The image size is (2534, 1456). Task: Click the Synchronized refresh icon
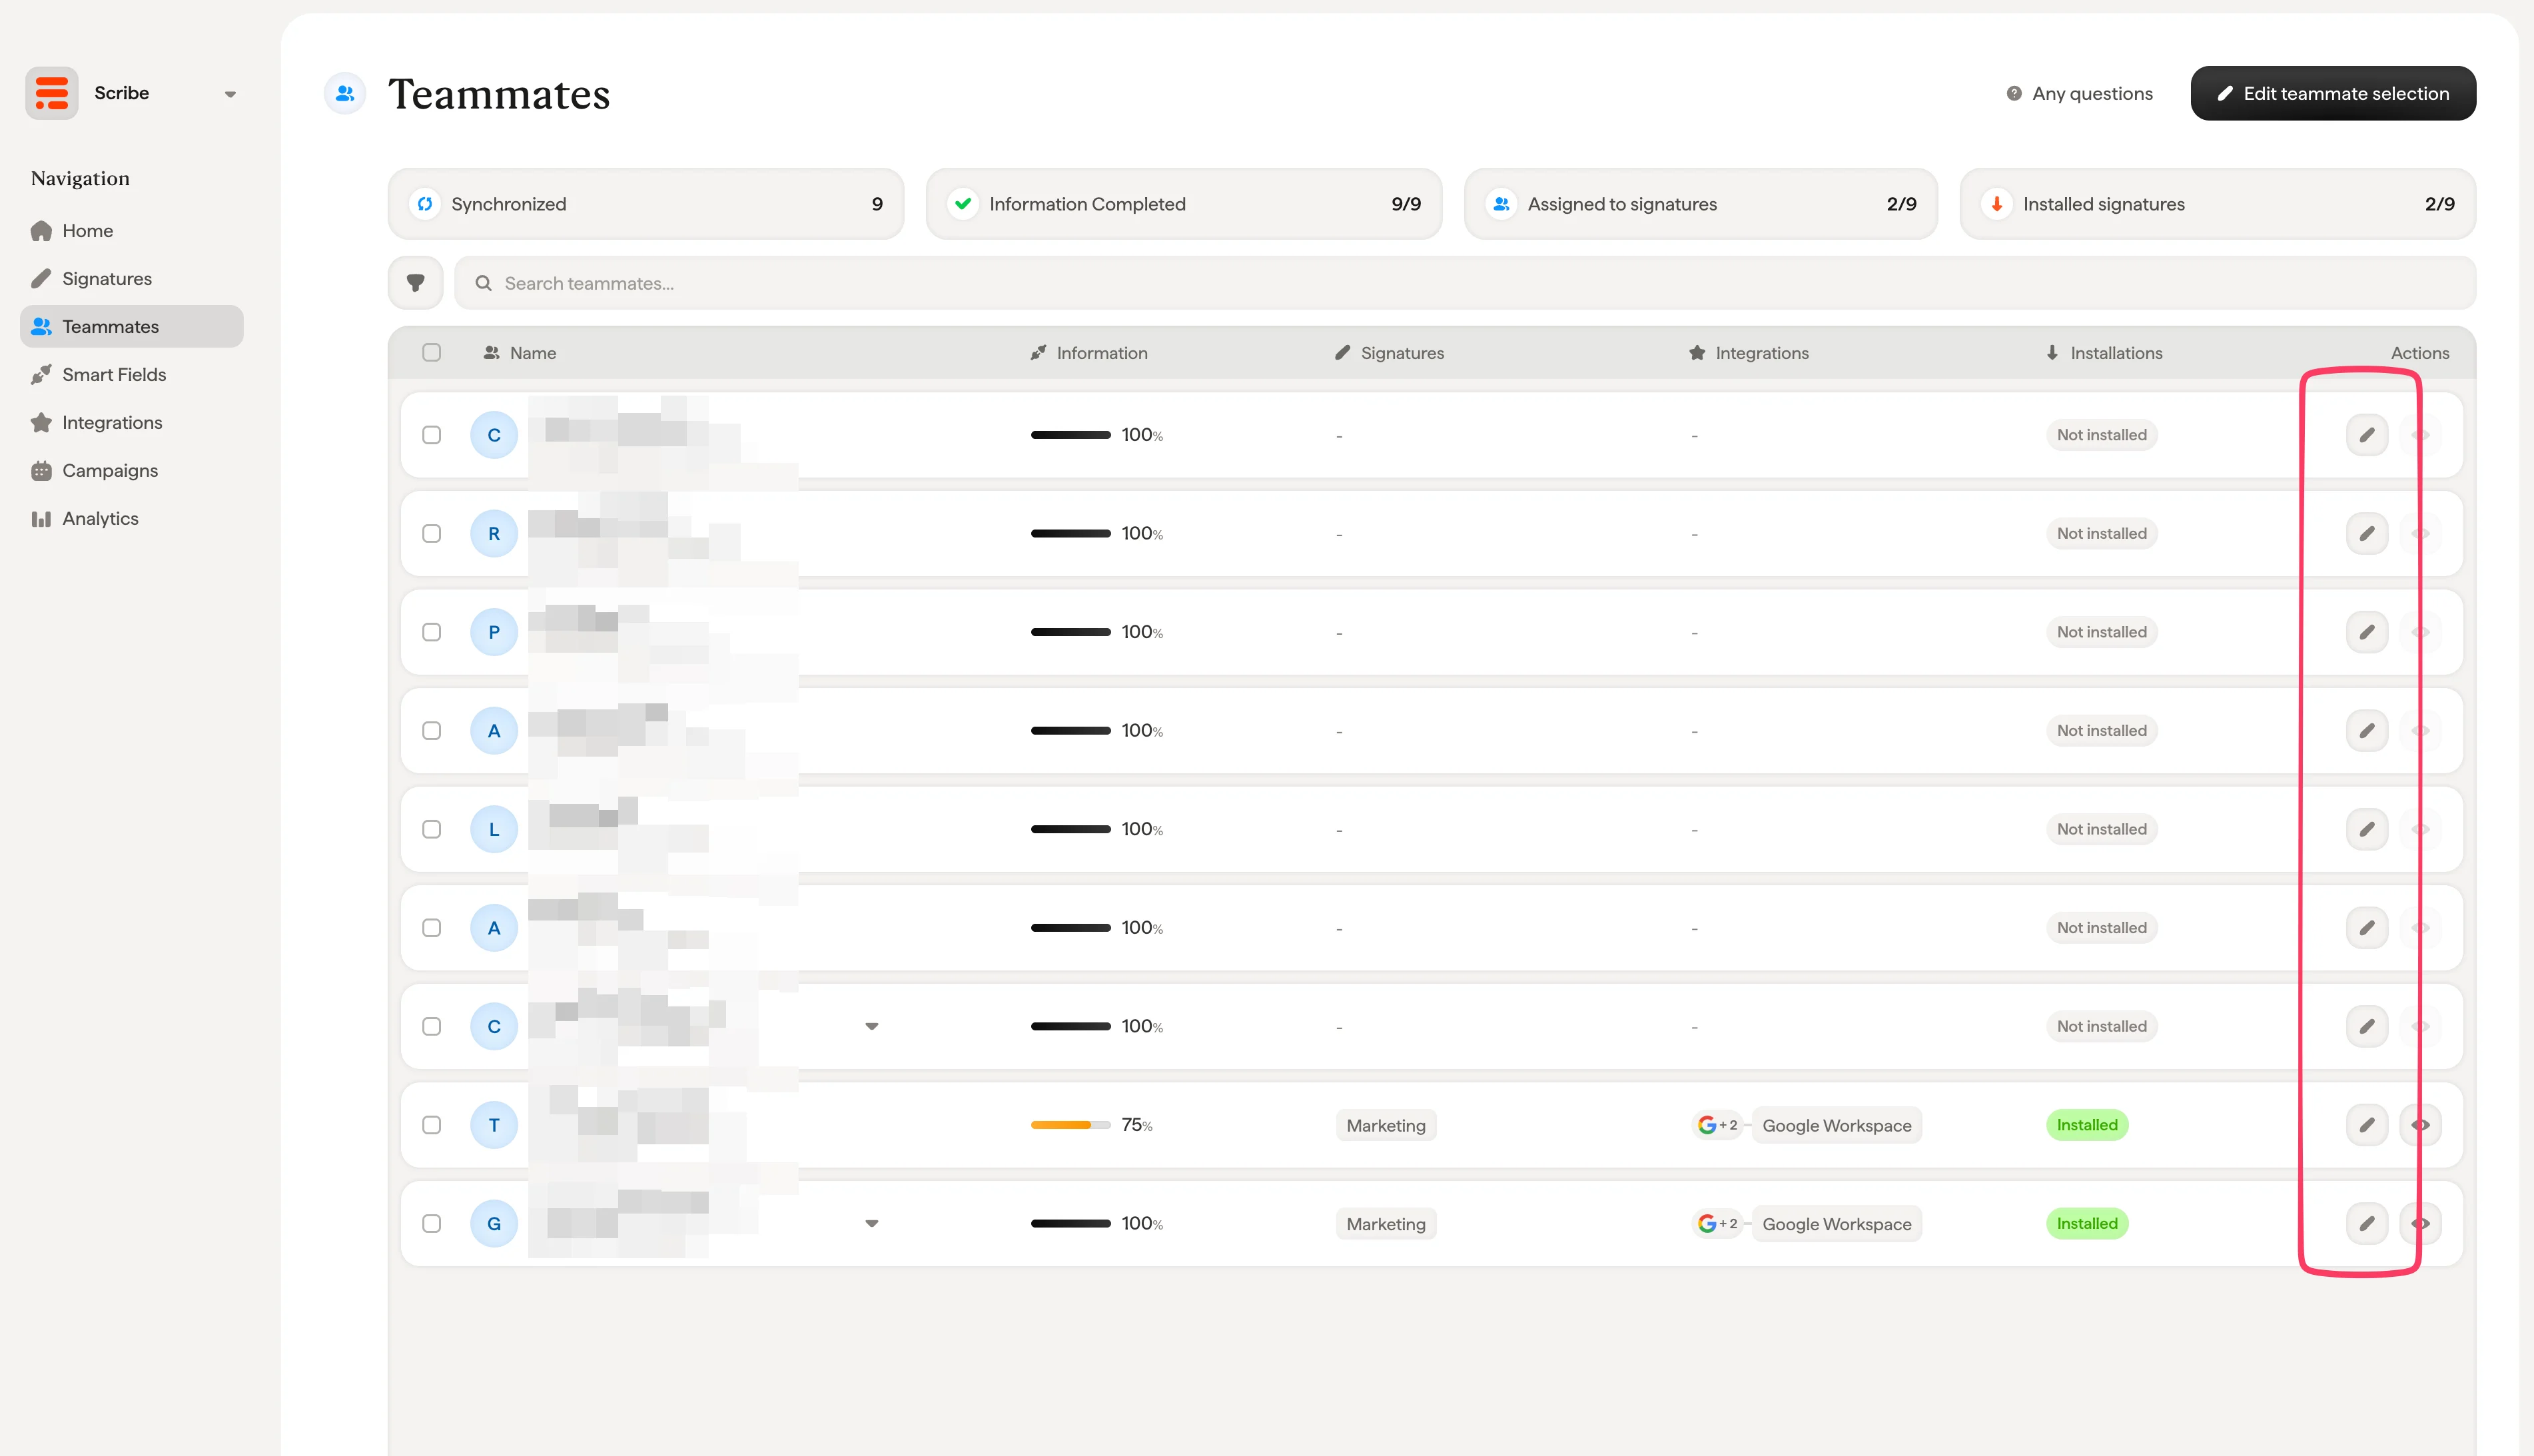[x=425, y=204]
